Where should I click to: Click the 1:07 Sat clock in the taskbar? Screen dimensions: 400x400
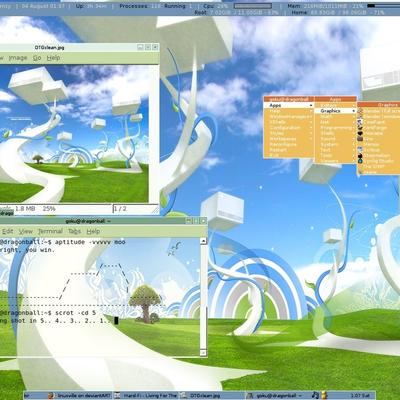[360, 396]
